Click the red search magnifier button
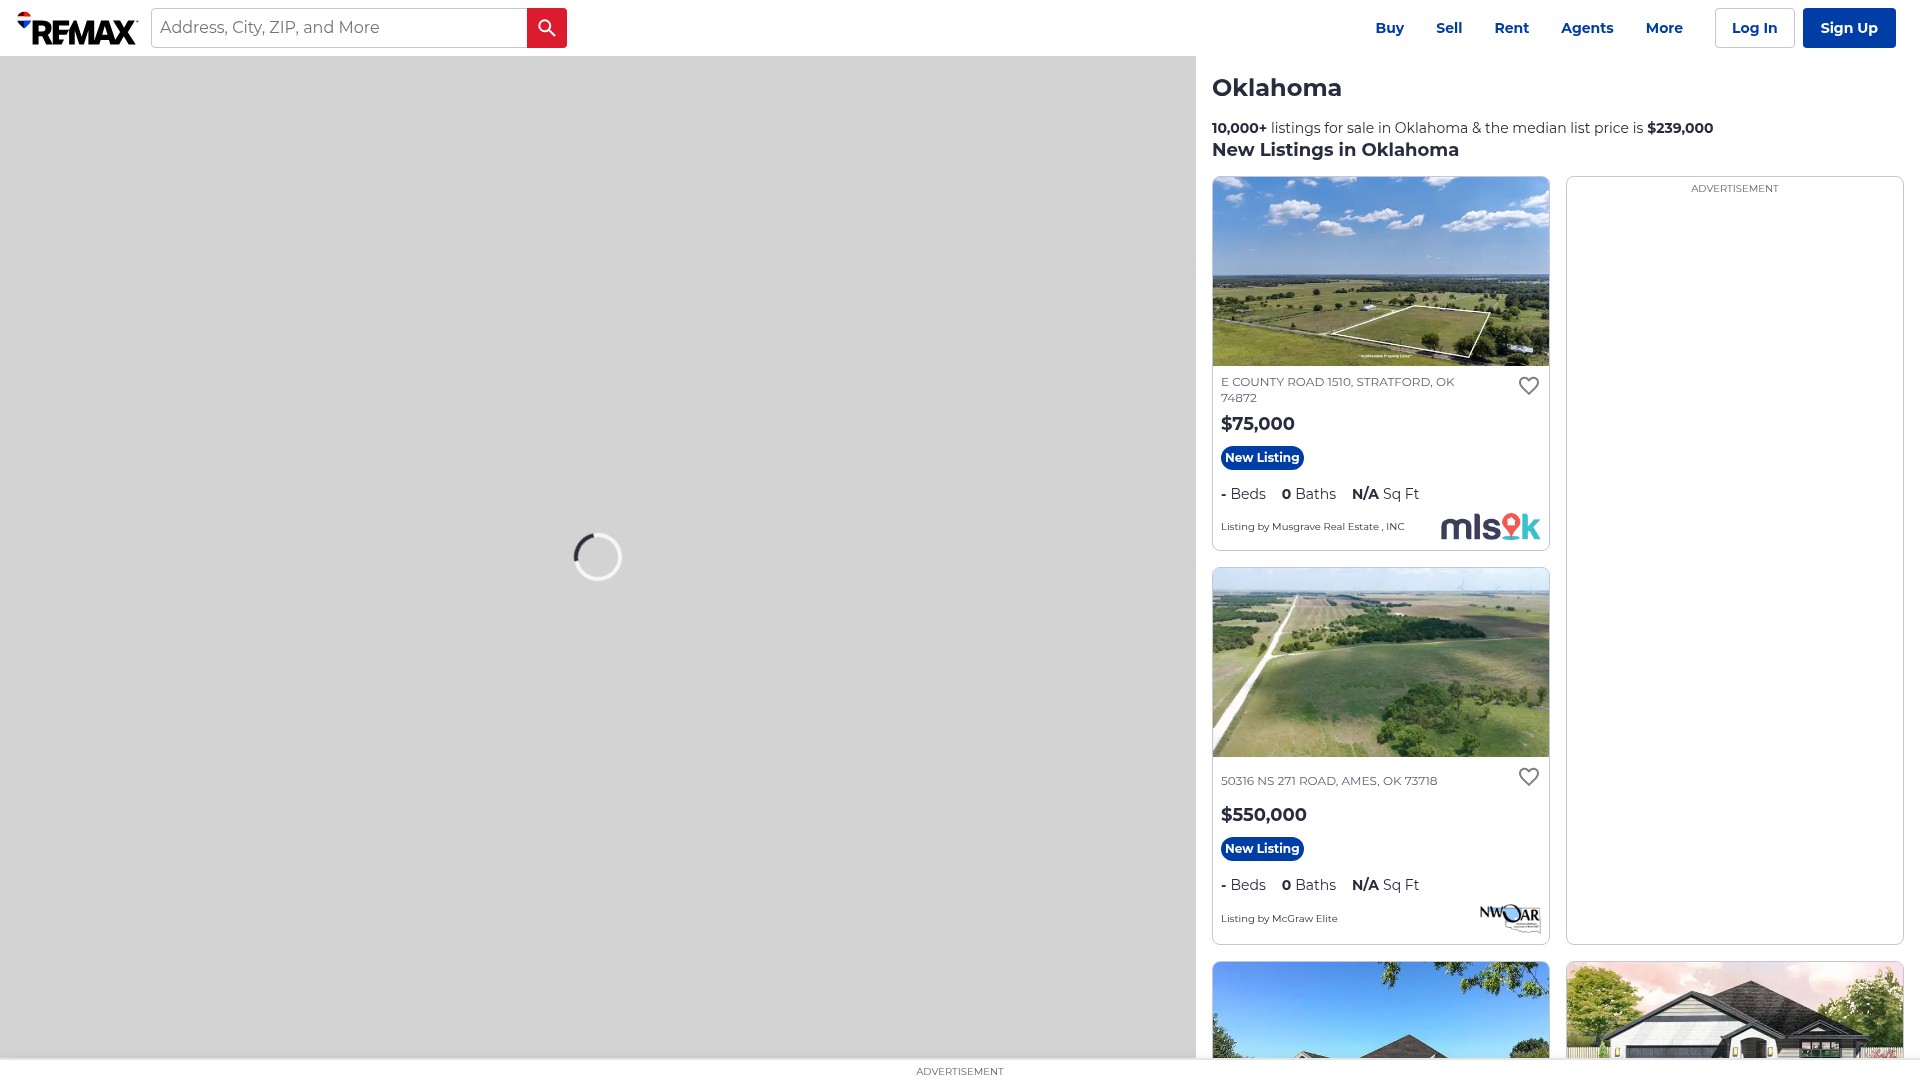This screenshot has height=1080, width=1920. coord(547,28)
